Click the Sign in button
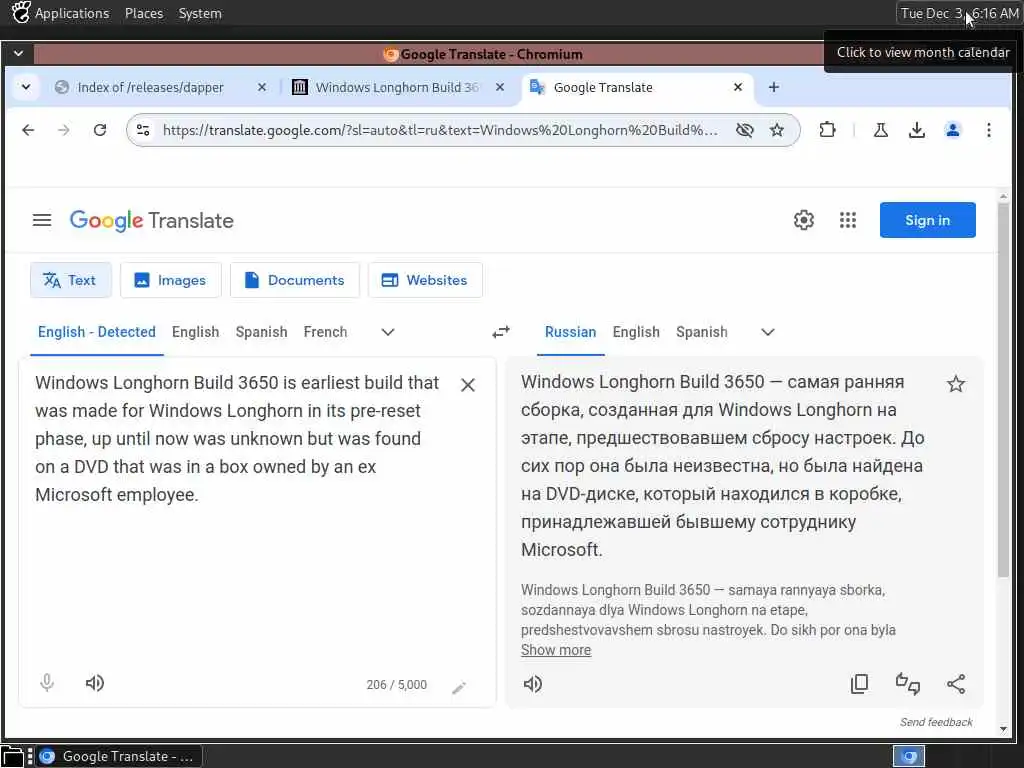Image resolution: width=1024 pixels, height=768 pixels. pyautogui.click(x=927, y=220)
